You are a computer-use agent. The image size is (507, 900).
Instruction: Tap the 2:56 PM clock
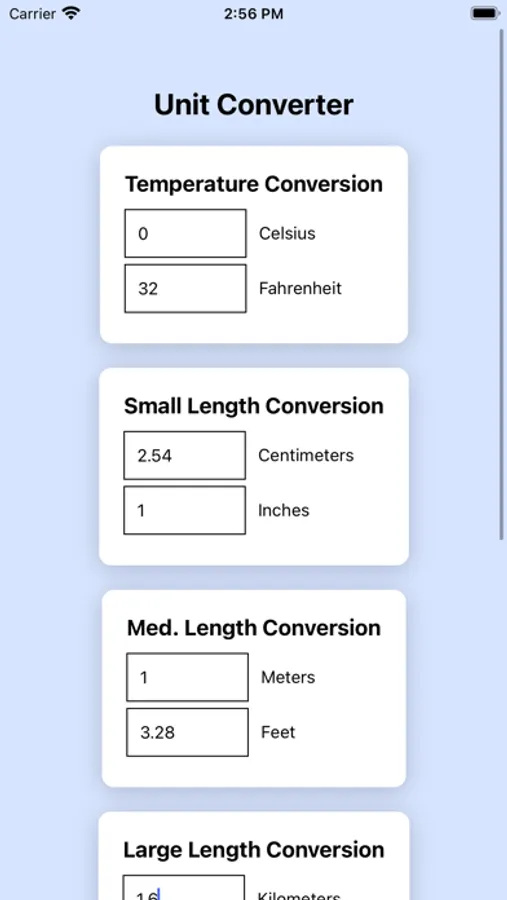(x=253, y=14)
